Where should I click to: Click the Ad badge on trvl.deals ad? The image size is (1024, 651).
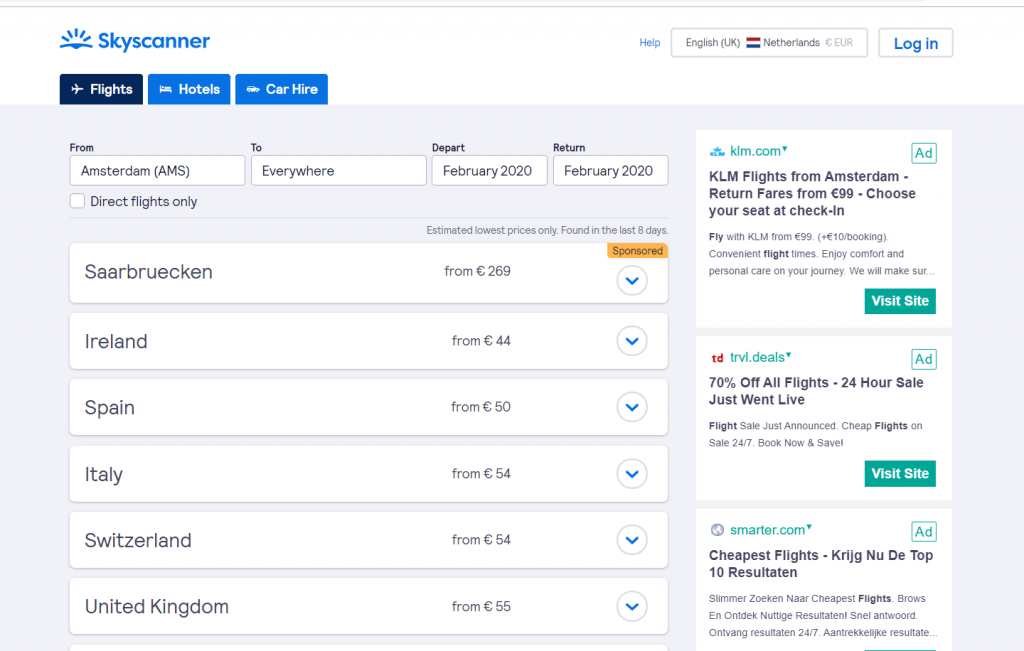click(x=923, y=359)
